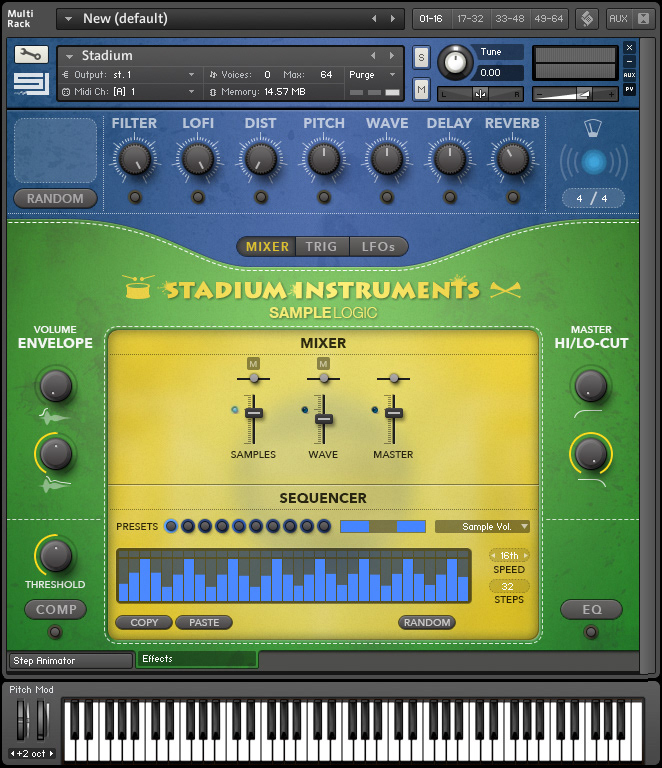This screenshot has height=768, width=662.
Task: Click PASTE in the sequencer
Action: click(204, 623)
